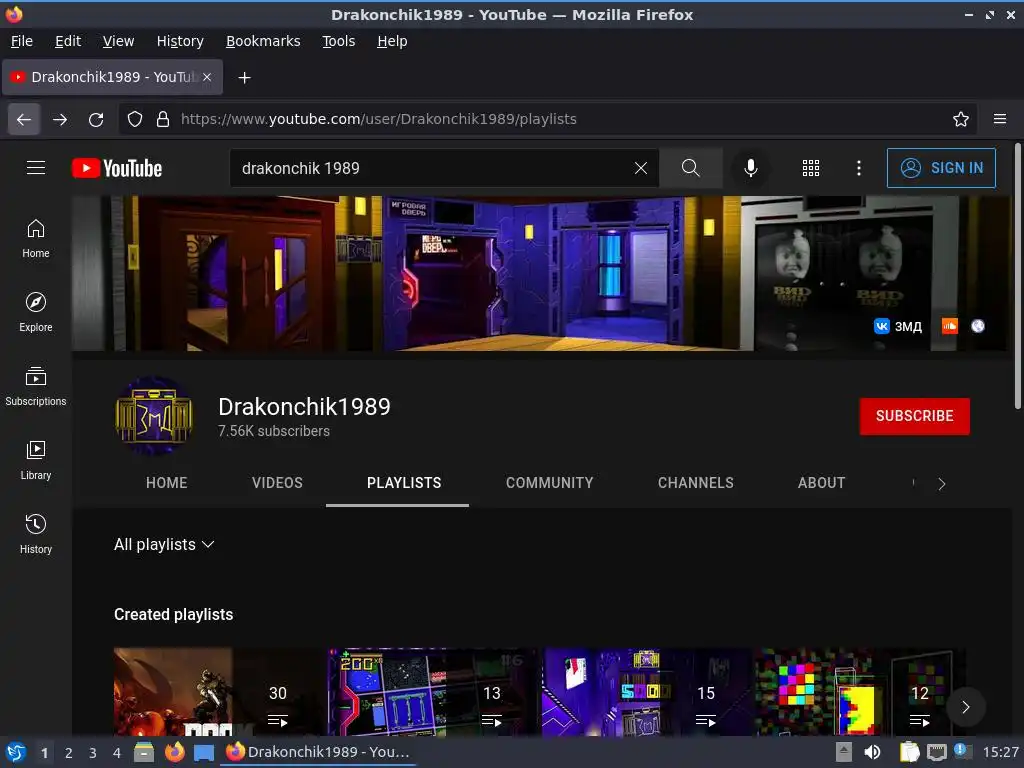Open Explore in the YouTube sidebar
1024x768 pixels.
pyautogui.click(x=36, y=312)
